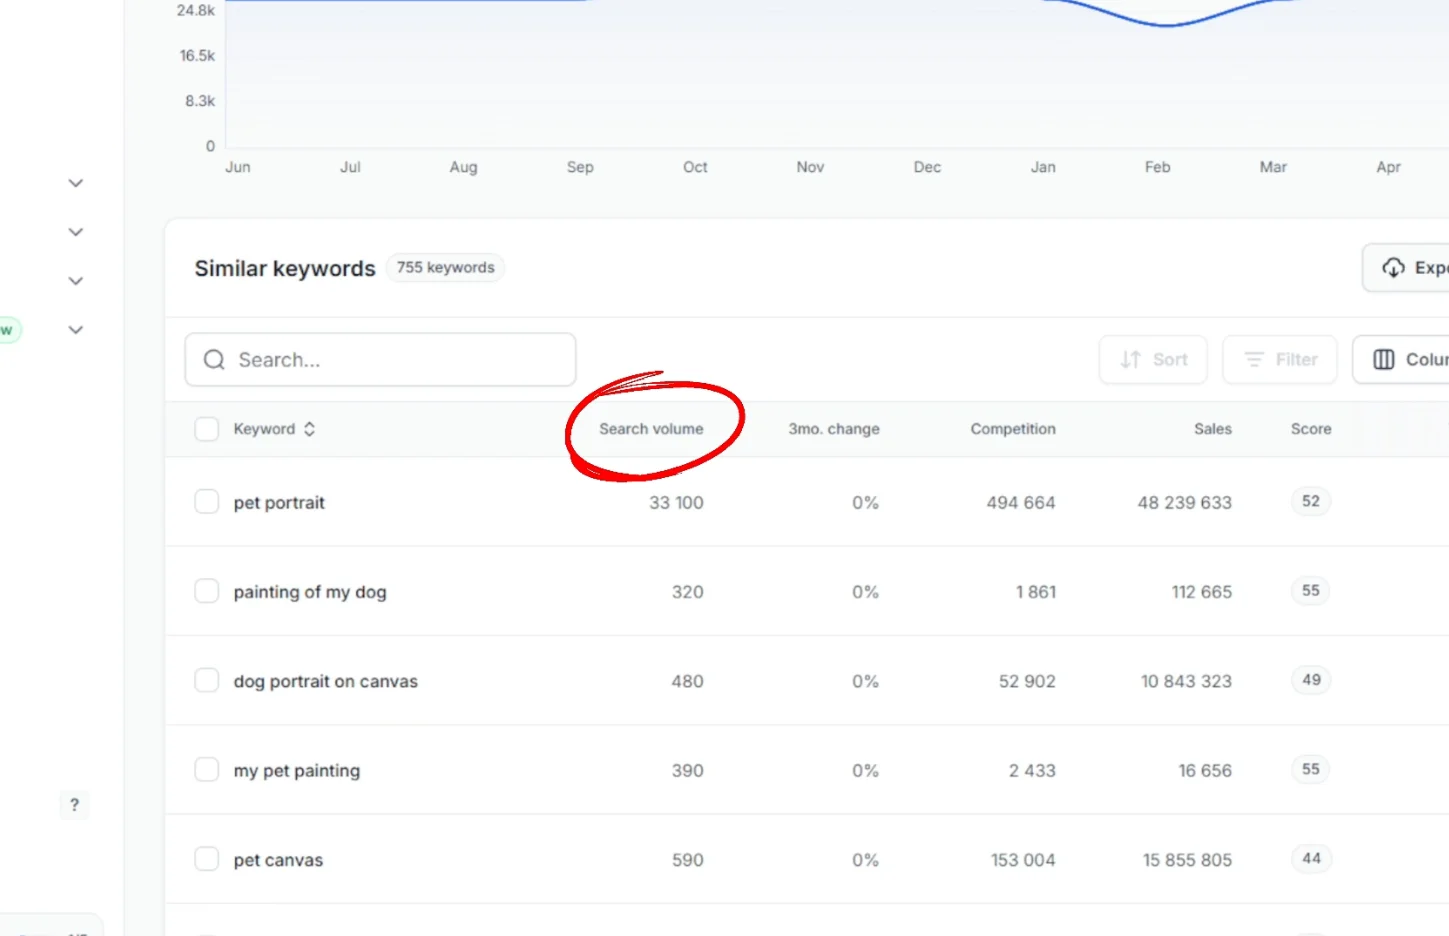Viewport: 1449px width, 936px height.
Task: Tick the dog portrait on canvas checkbox
Action: point(207,680)
